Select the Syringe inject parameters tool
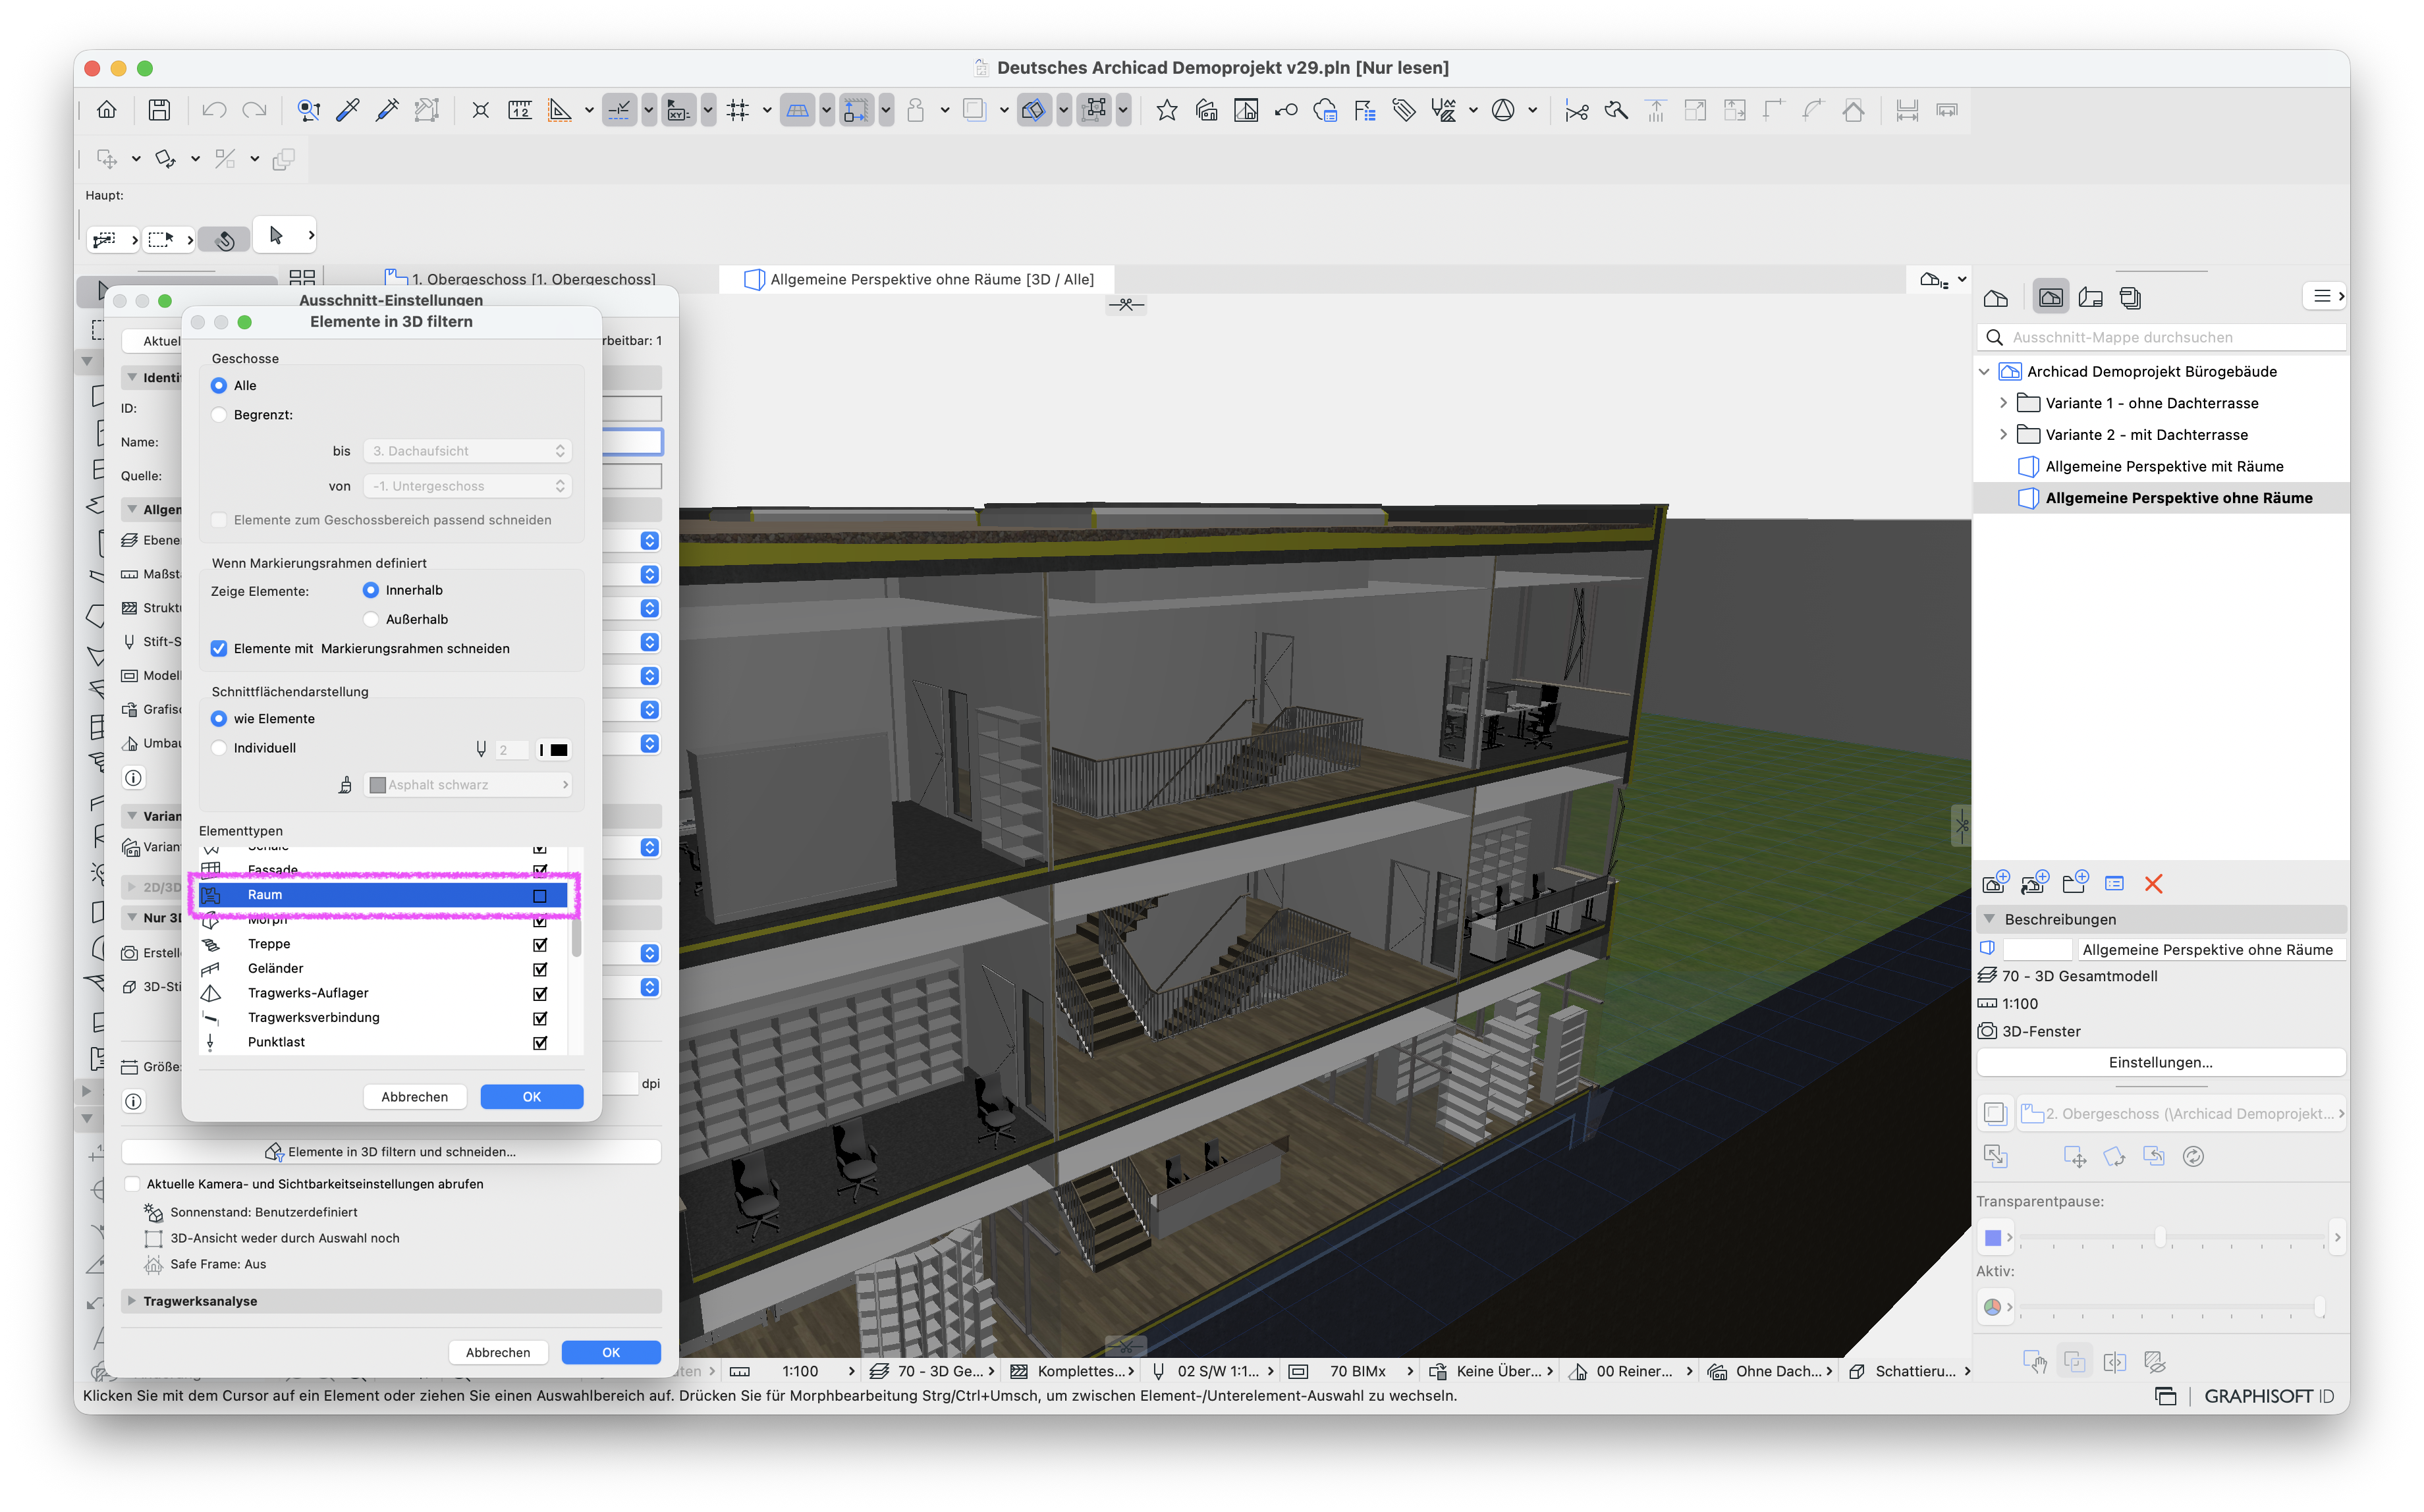 (x=387, y=110)
